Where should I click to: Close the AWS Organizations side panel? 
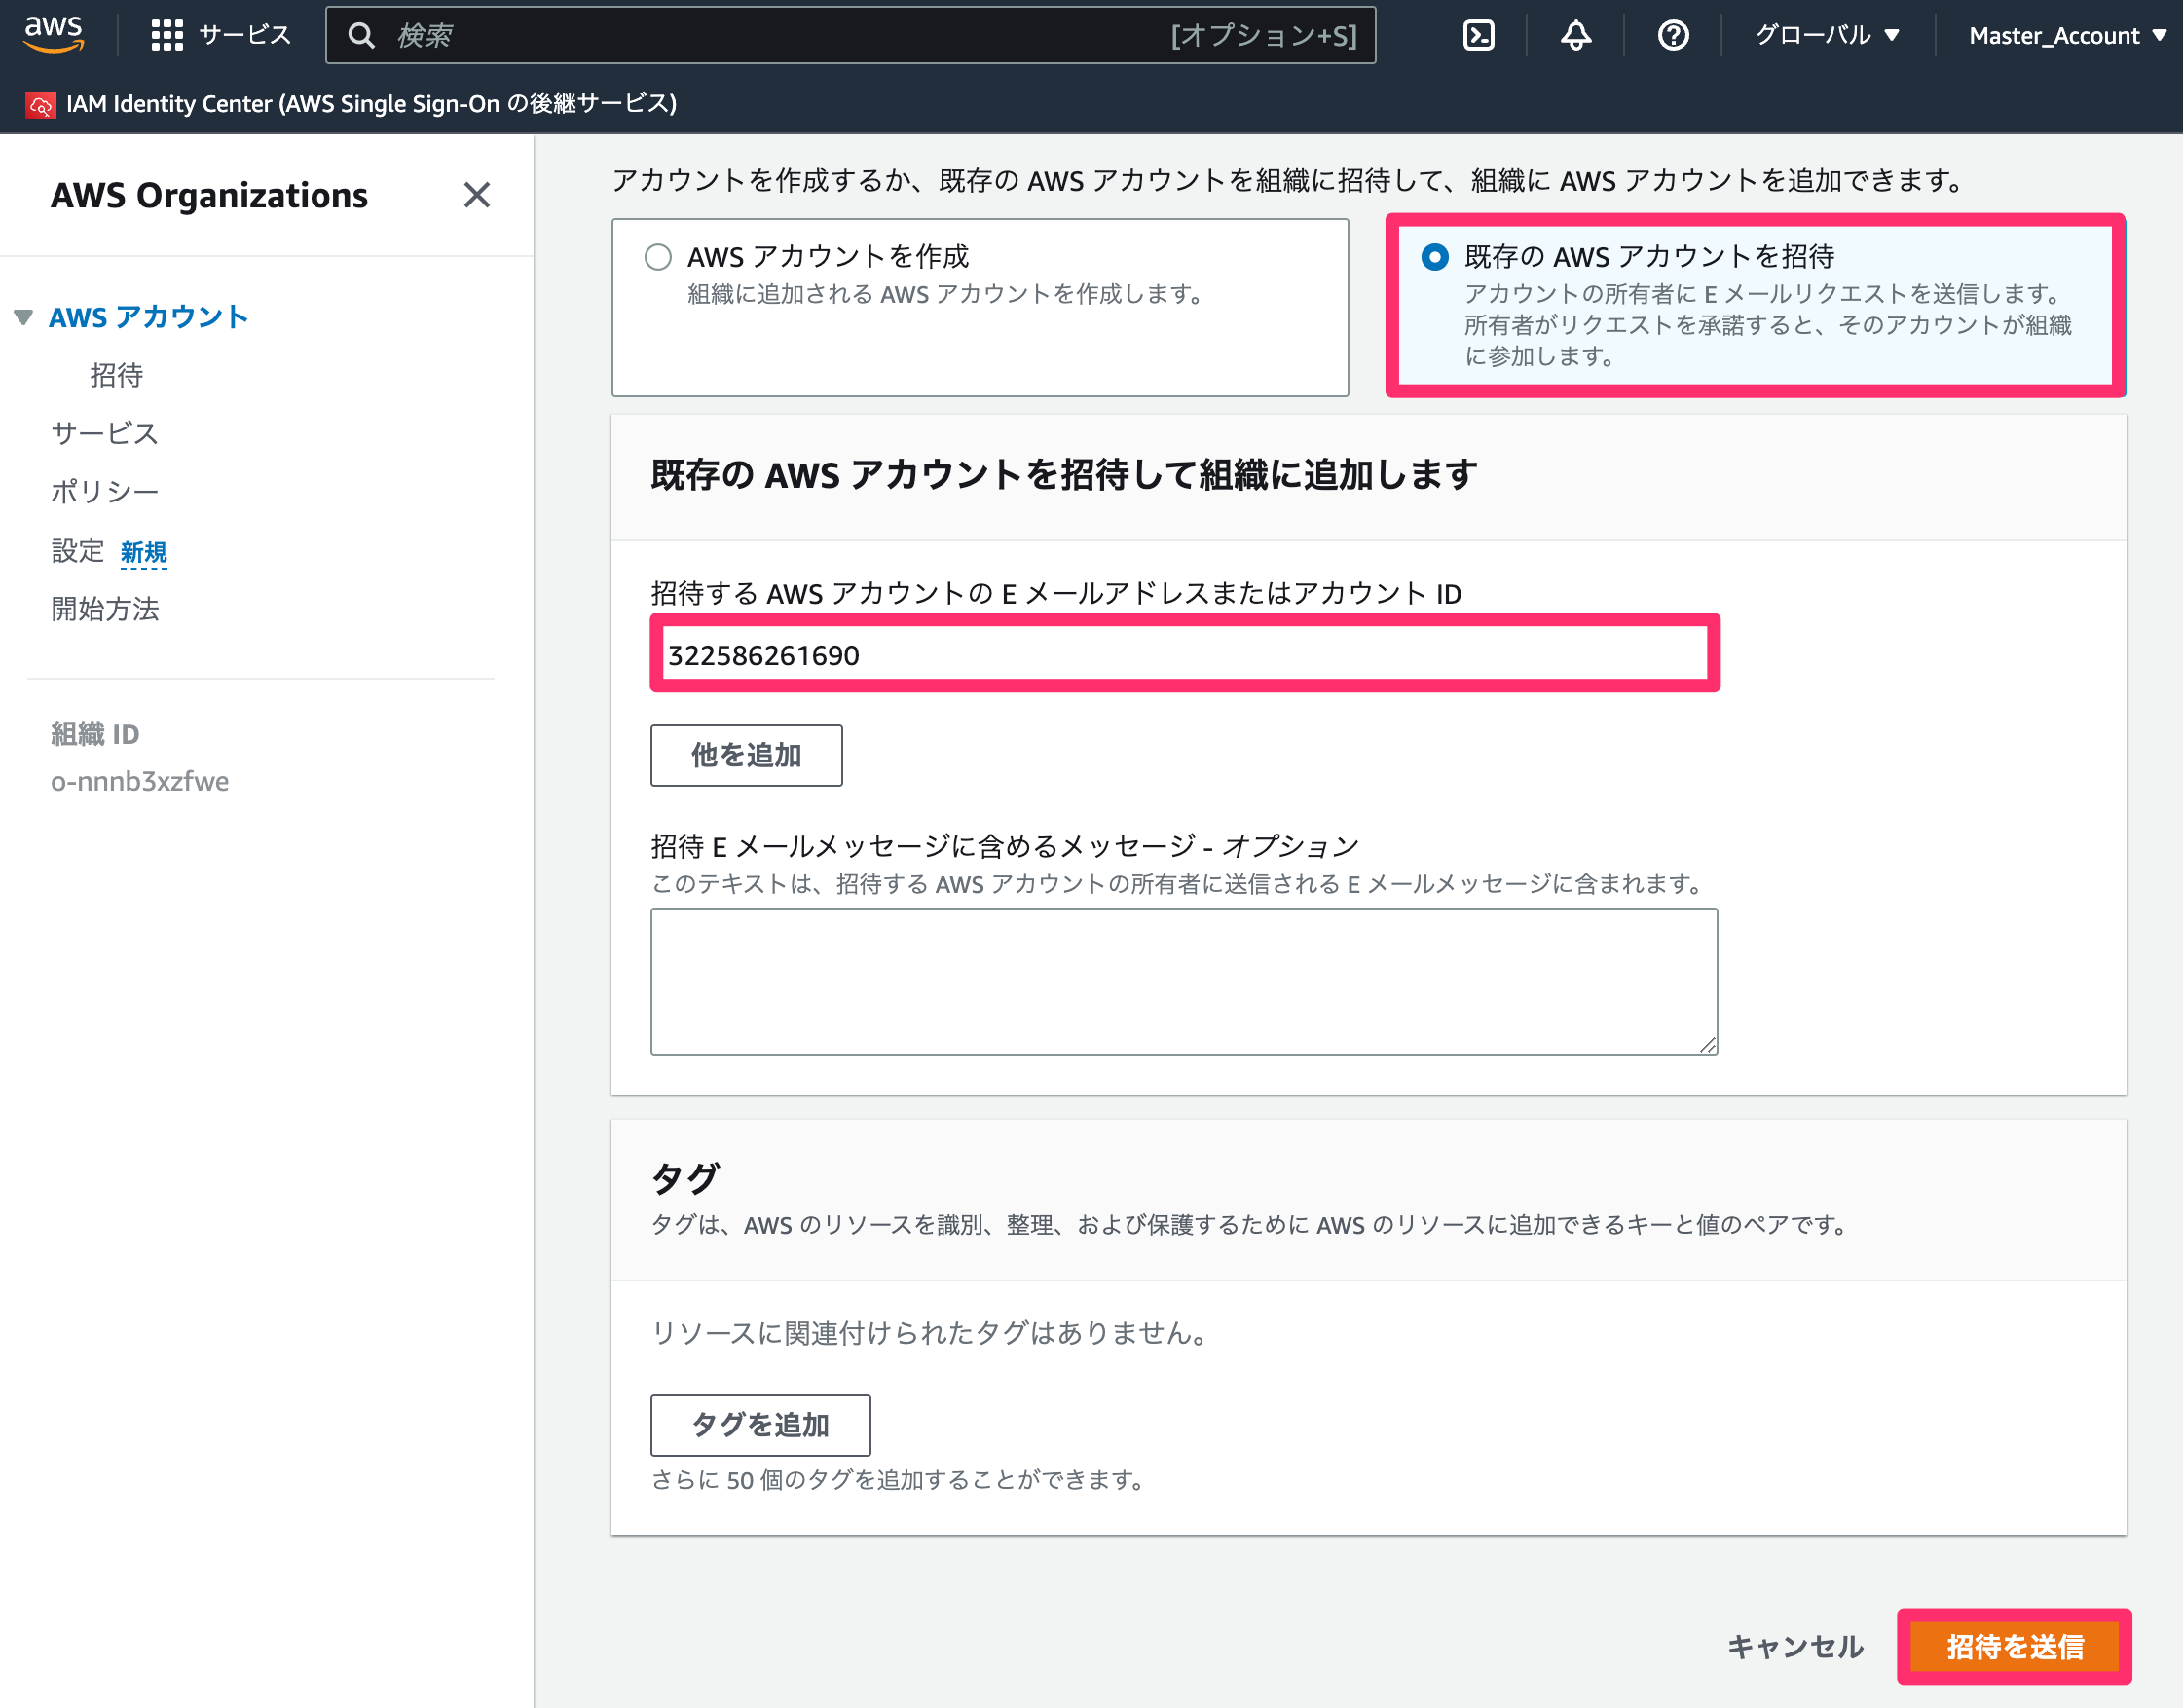coord(477,195)
